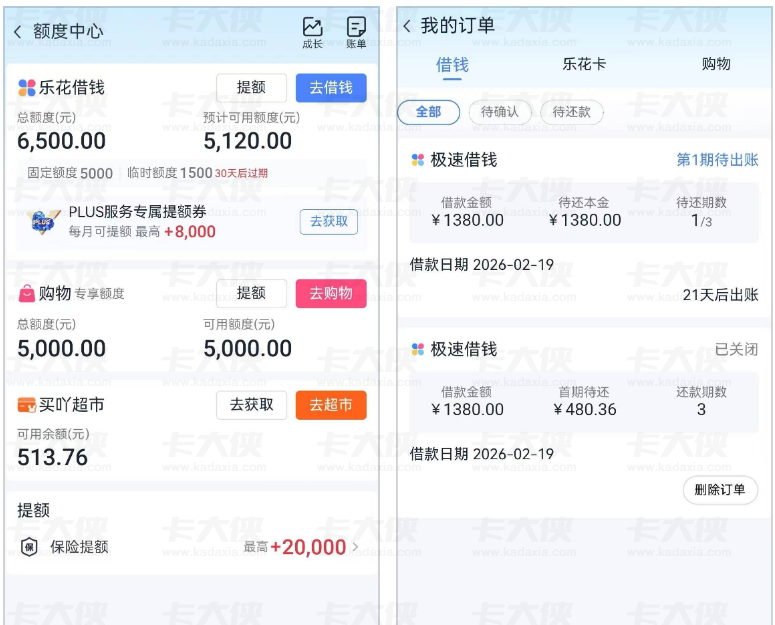Viewport: 775px width, 625px height.
Task: Tap 提额 button next to 乐花借钱
Action: (x=251, y=88)
